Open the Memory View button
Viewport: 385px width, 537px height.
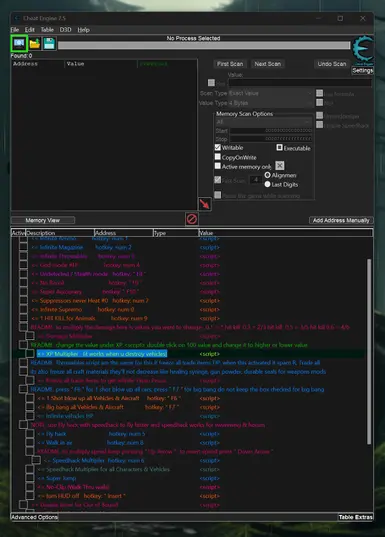click(x=43, y=220)
